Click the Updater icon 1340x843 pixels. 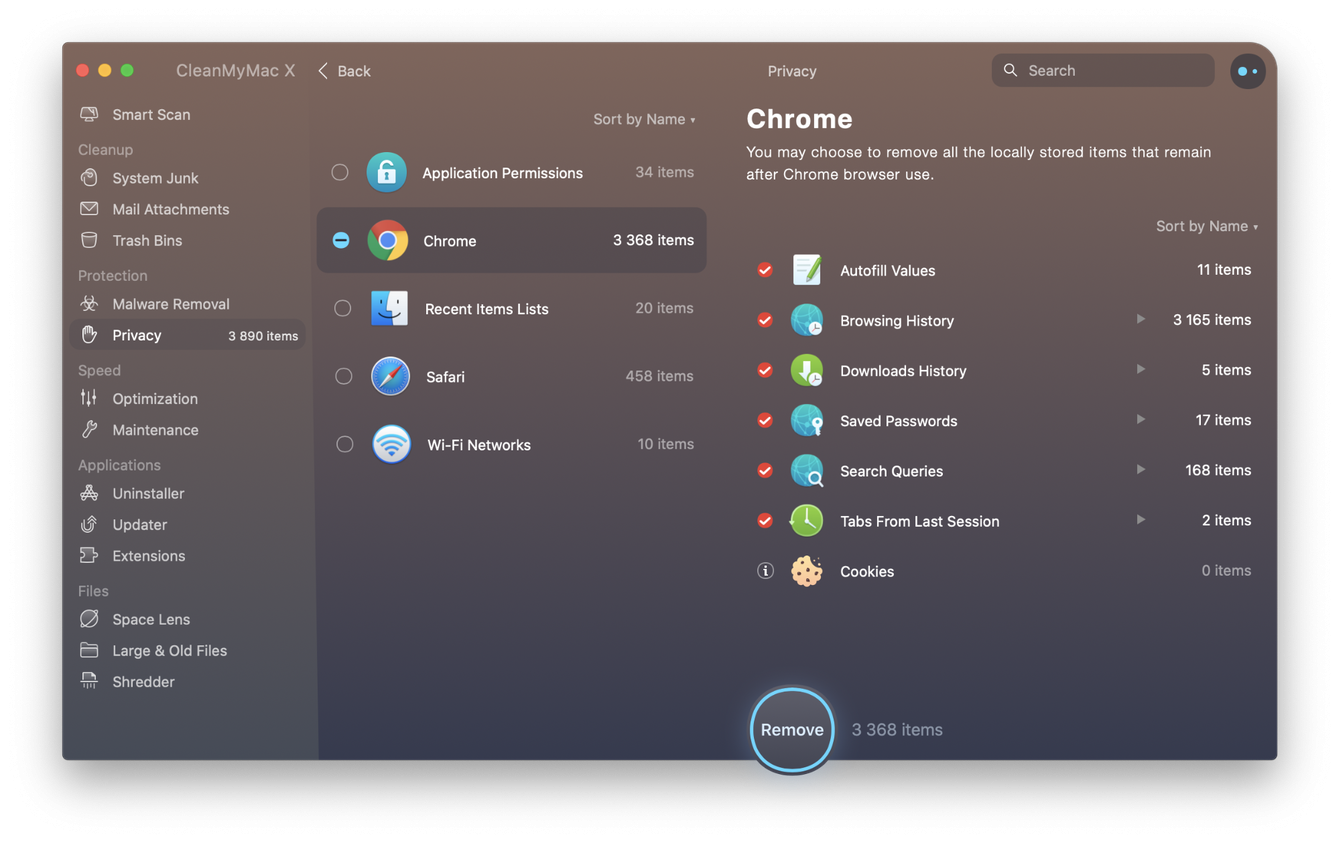tap(89, 524)
